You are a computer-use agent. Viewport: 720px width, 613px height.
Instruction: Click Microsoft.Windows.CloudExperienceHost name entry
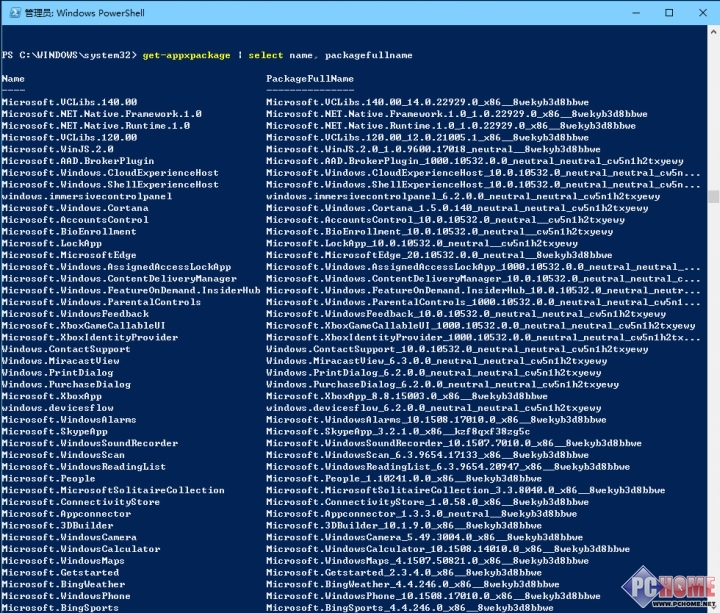110,173
